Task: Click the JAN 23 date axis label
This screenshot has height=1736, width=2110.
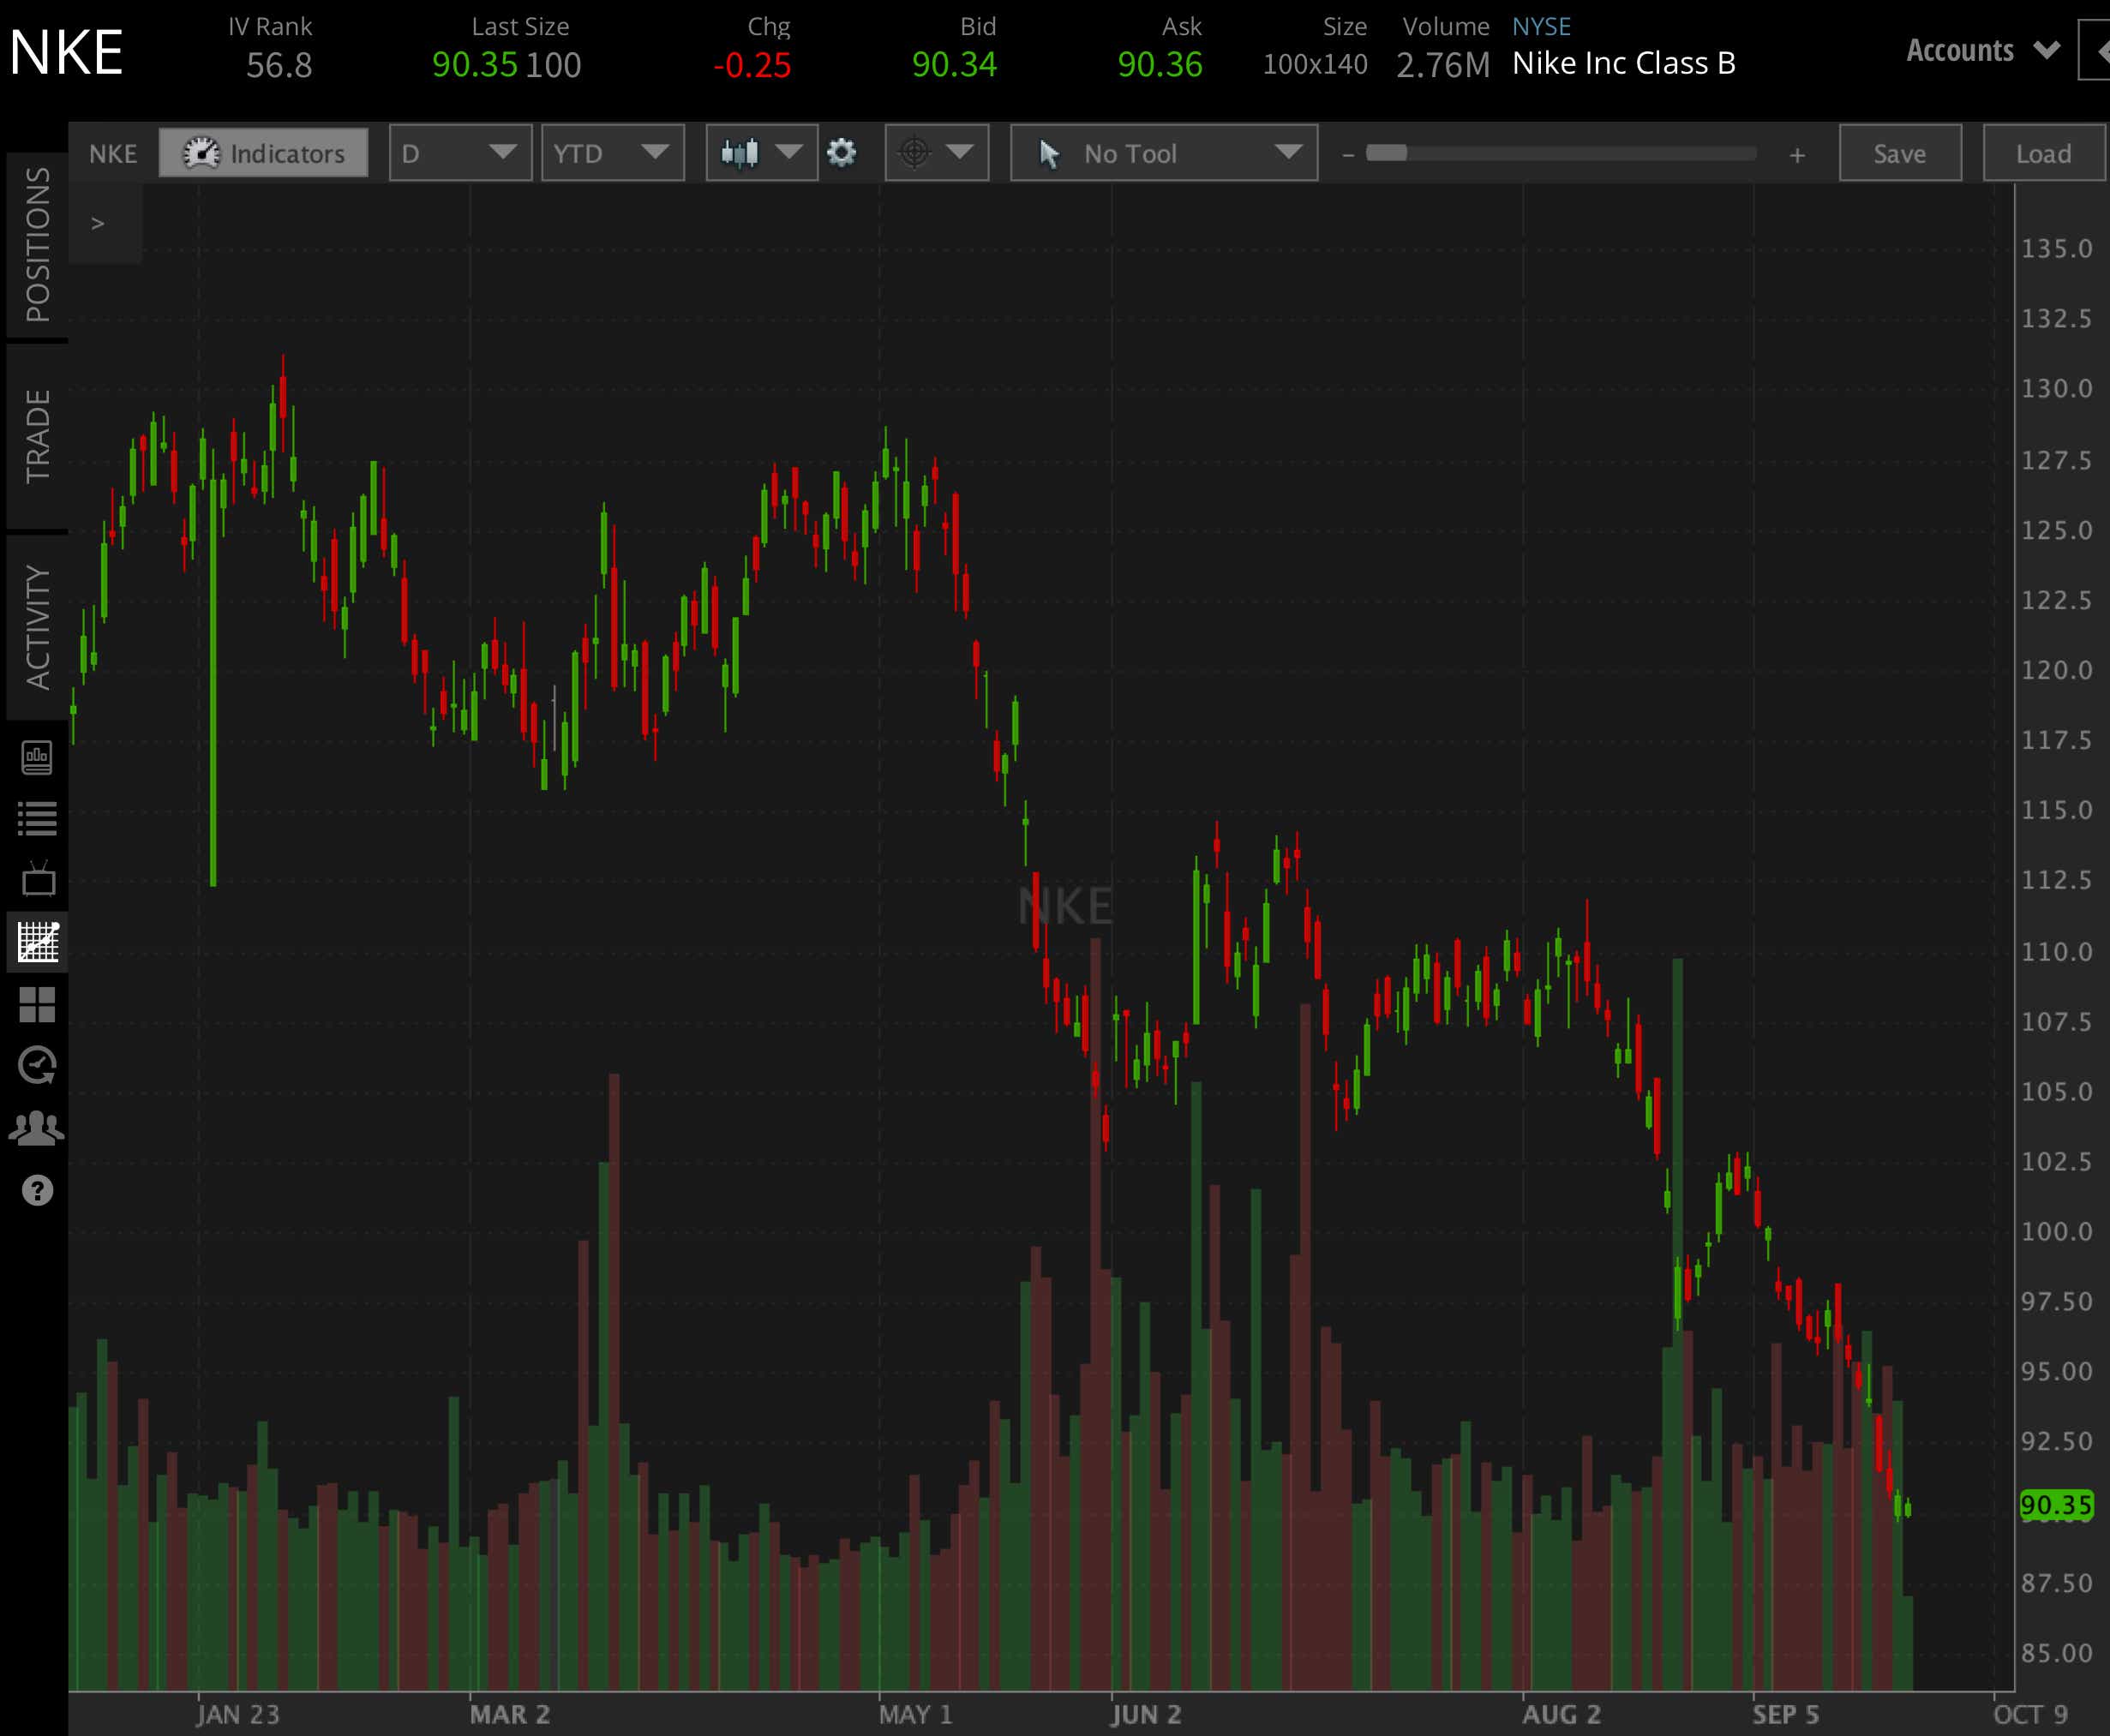Action: (238, 1714)
